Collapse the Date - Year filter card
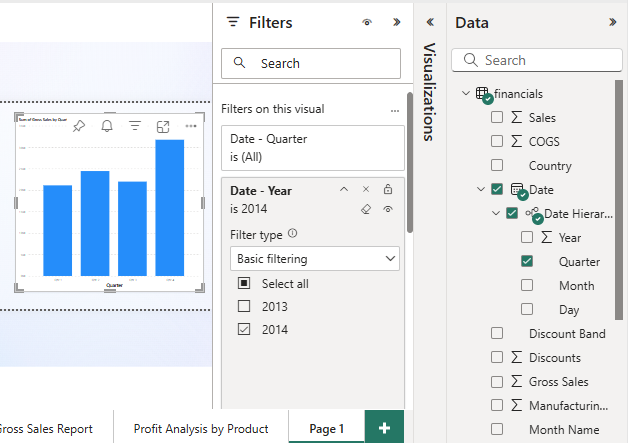This screenshot has height=443, width=628. pos(344,189)
